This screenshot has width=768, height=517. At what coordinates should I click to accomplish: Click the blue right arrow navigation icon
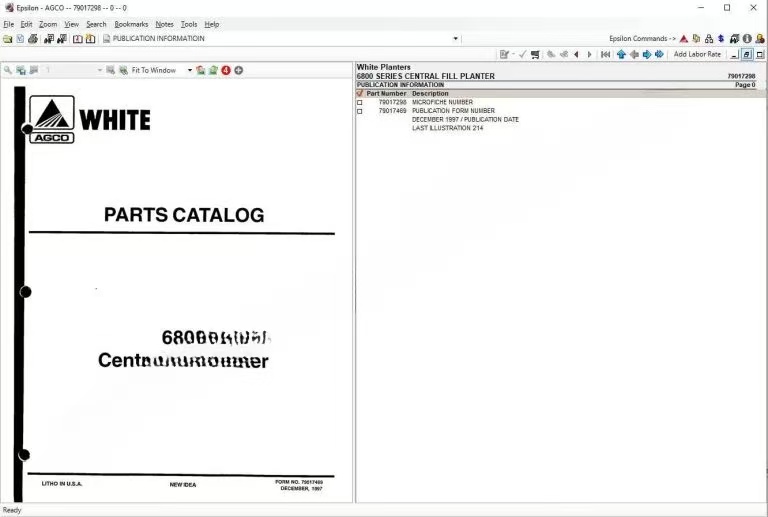(647, 54)
